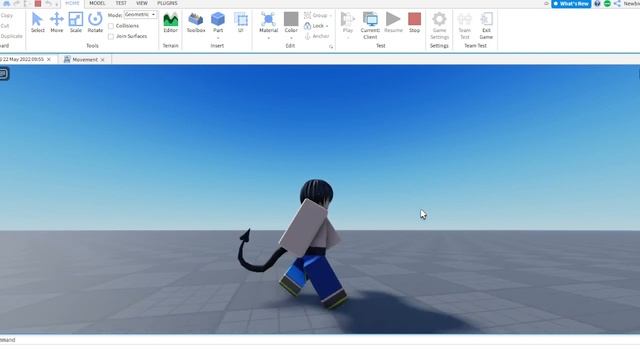
Task: Click the Copy button
Action: [x=7, y=16]
